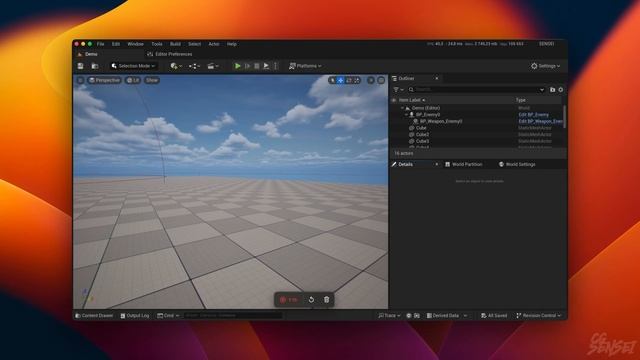Click the restart arrow icon in recording overlay
640x360 pixels.
(x=311, y=300)
